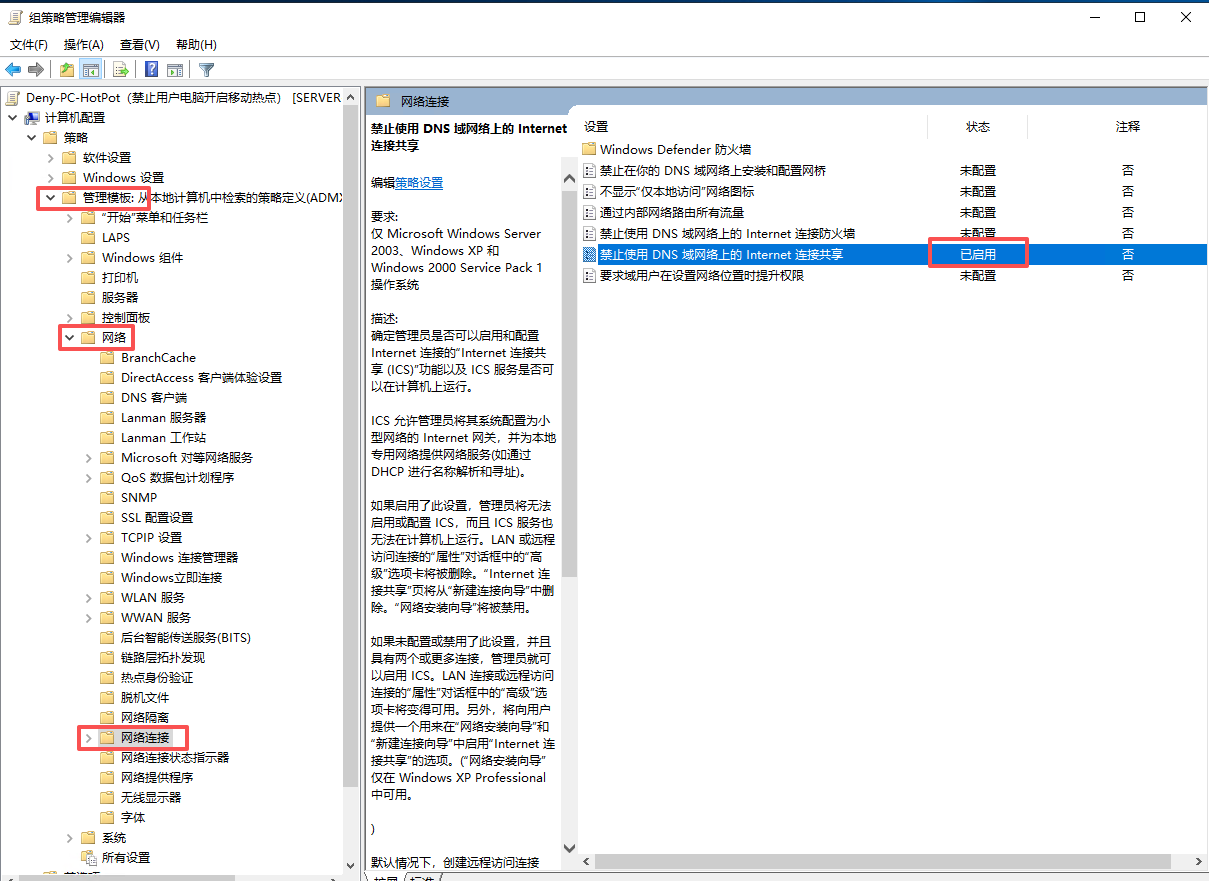Sort by the 注释 column header
Screen dimensions: 1209x881
coord(1128,127)
